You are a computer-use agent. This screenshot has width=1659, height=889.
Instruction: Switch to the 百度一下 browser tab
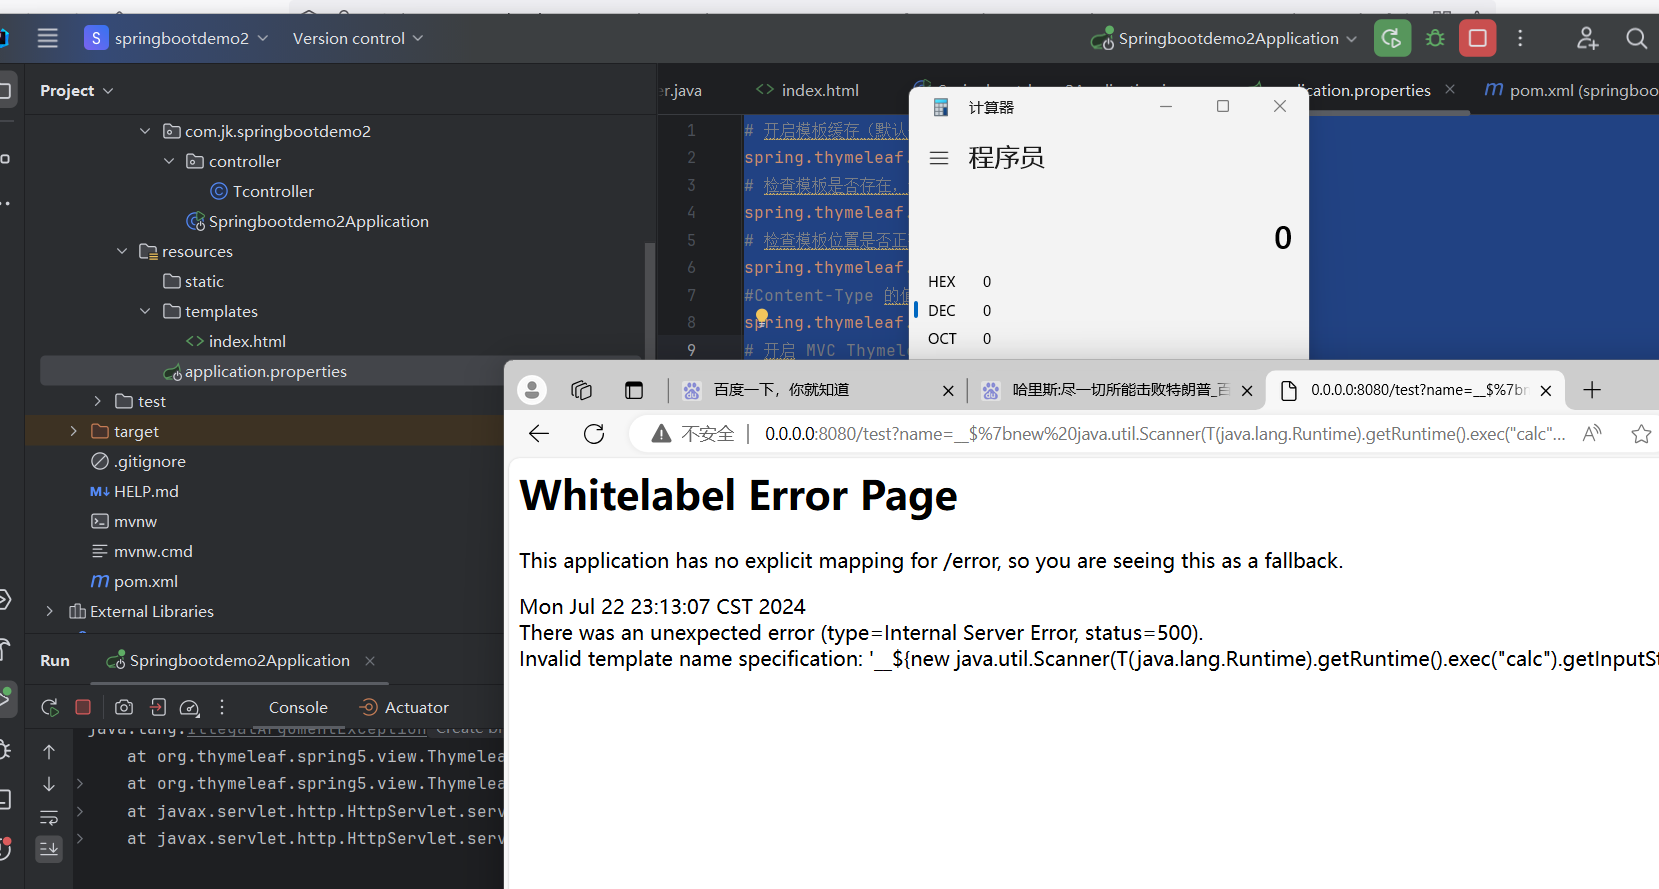tap(817, 390)
